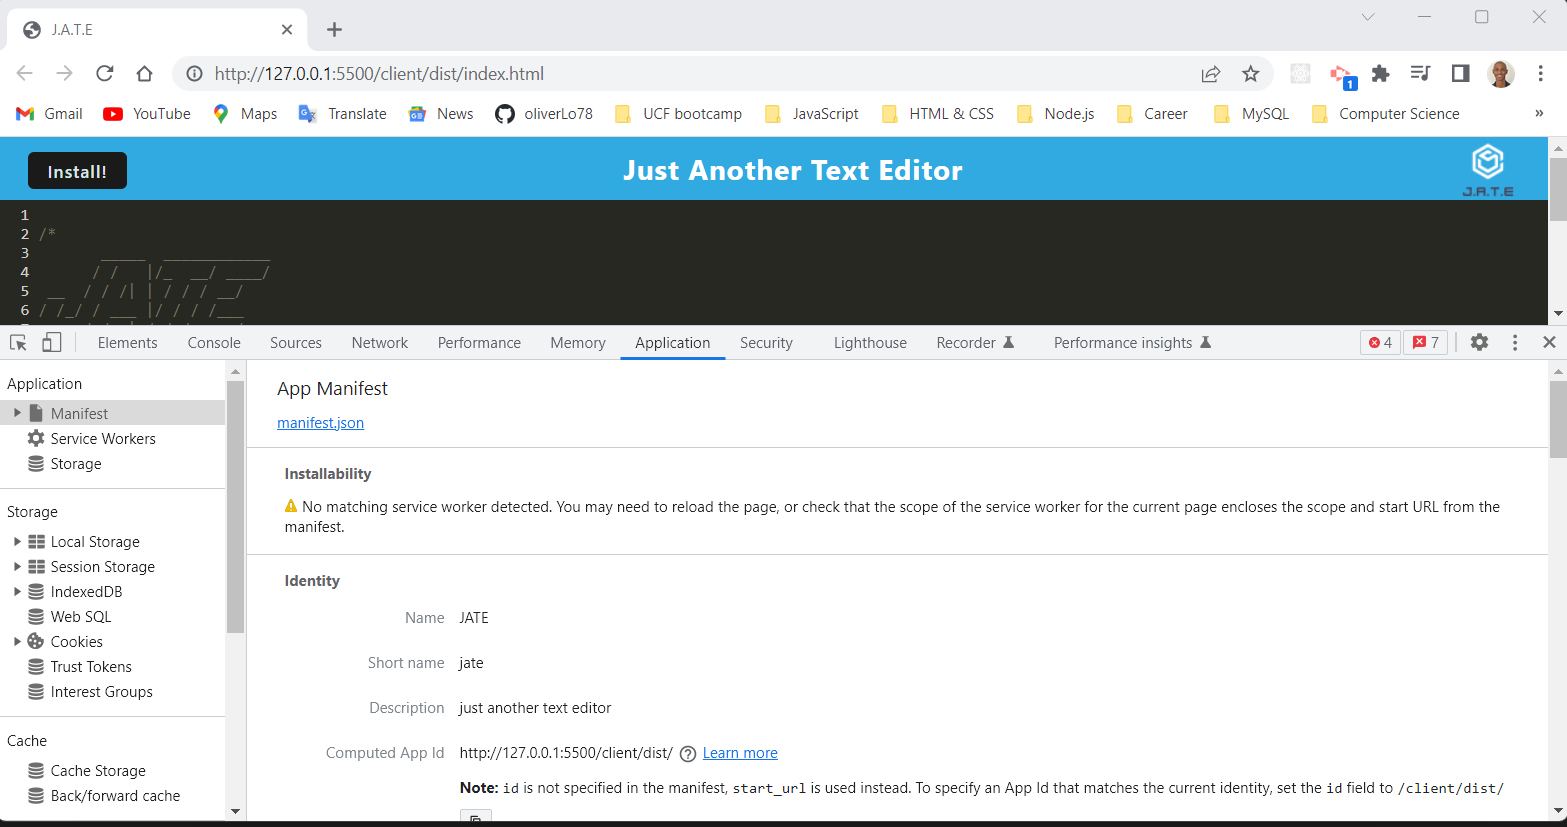Select Service Workers in the Application sidebar
1567x827 pixels.
tap(102, 438)
